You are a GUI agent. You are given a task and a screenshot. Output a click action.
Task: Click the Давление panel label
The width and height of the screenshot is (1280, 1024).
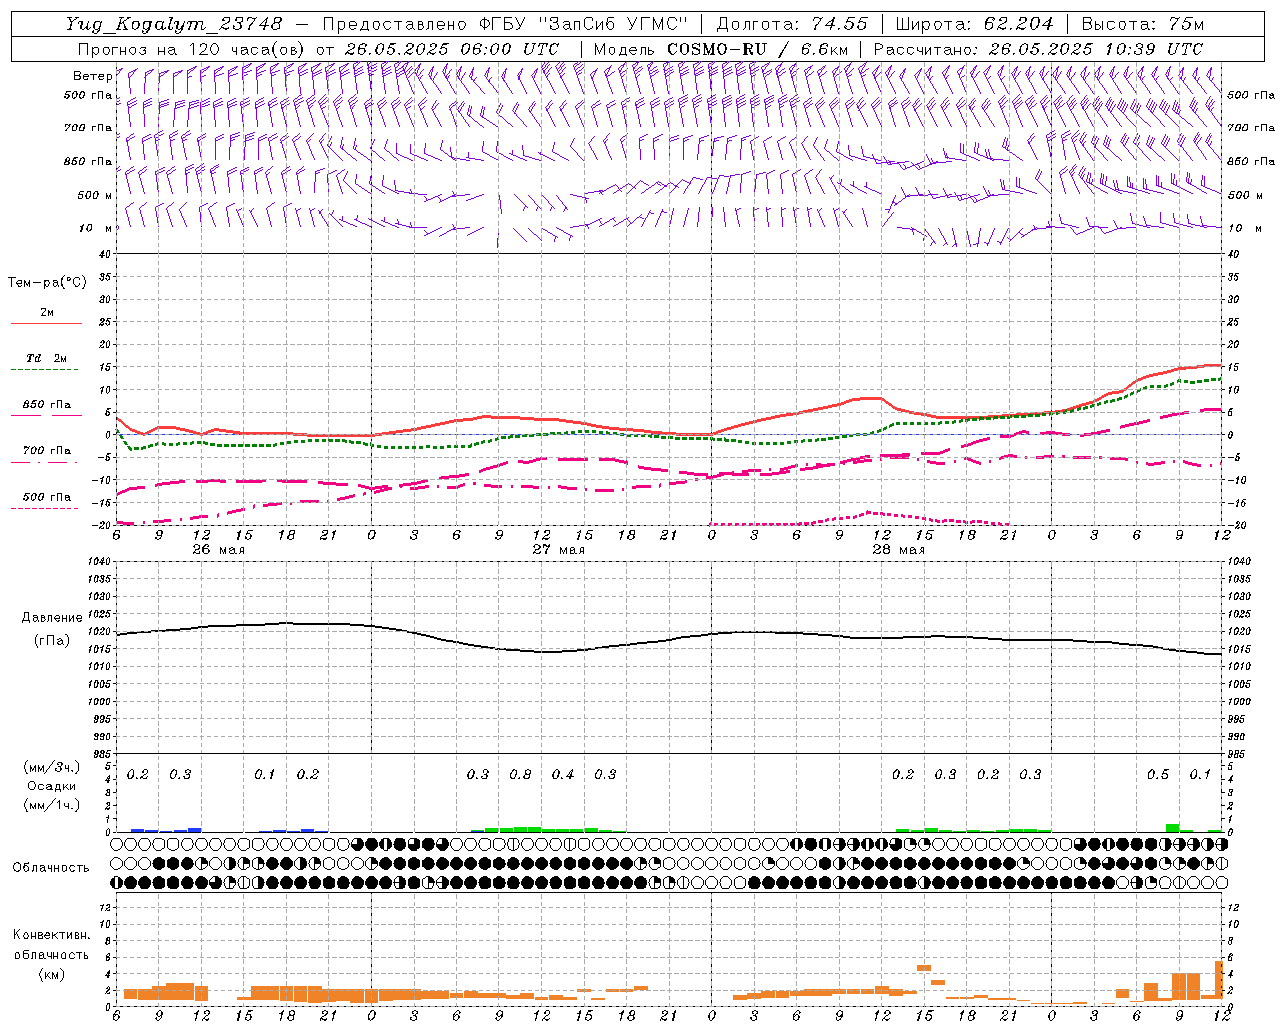[x=52, y=618]
